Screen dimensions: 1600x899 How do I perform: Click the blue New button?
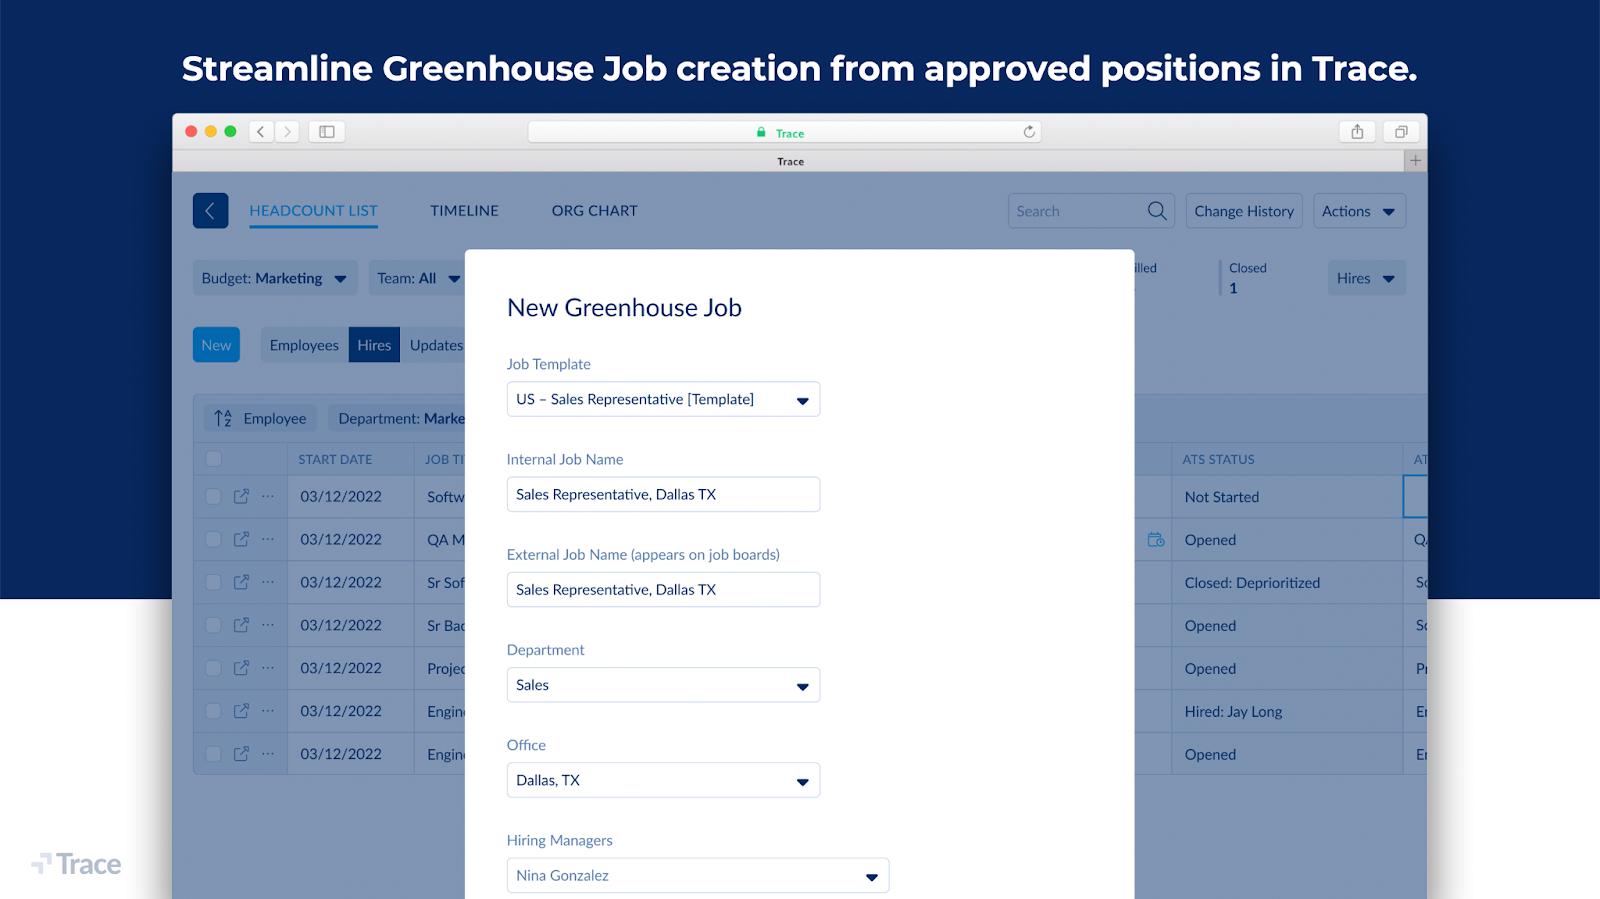pyautogui.click(x=216, y=345)
